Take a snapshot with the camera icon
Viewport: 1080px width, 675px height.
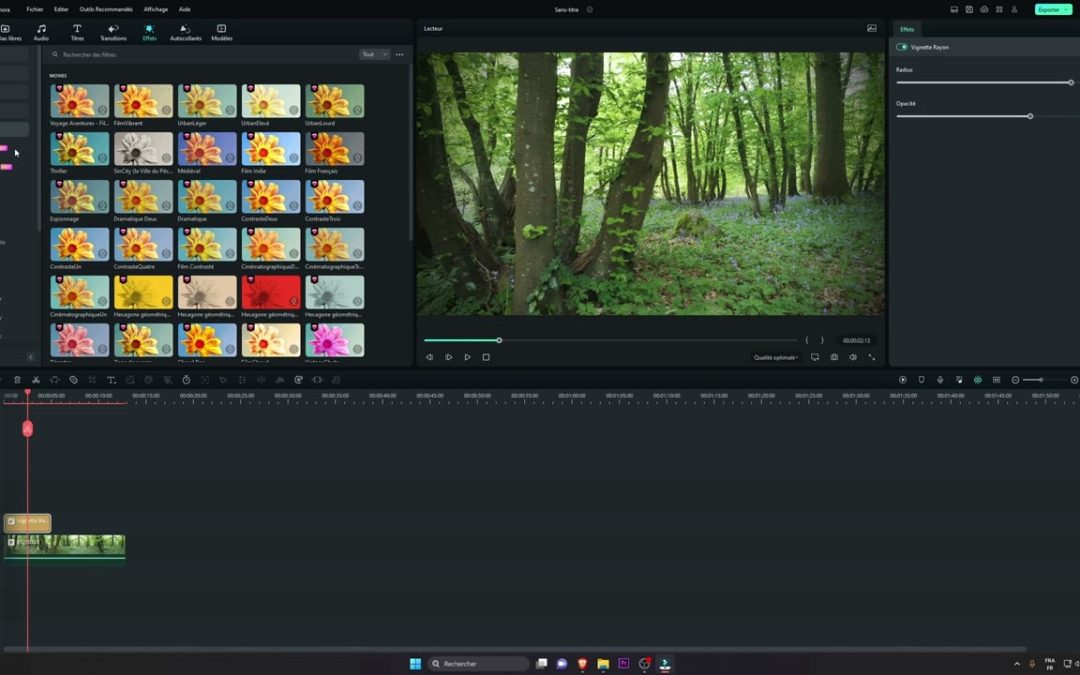(x=834, y=357)
